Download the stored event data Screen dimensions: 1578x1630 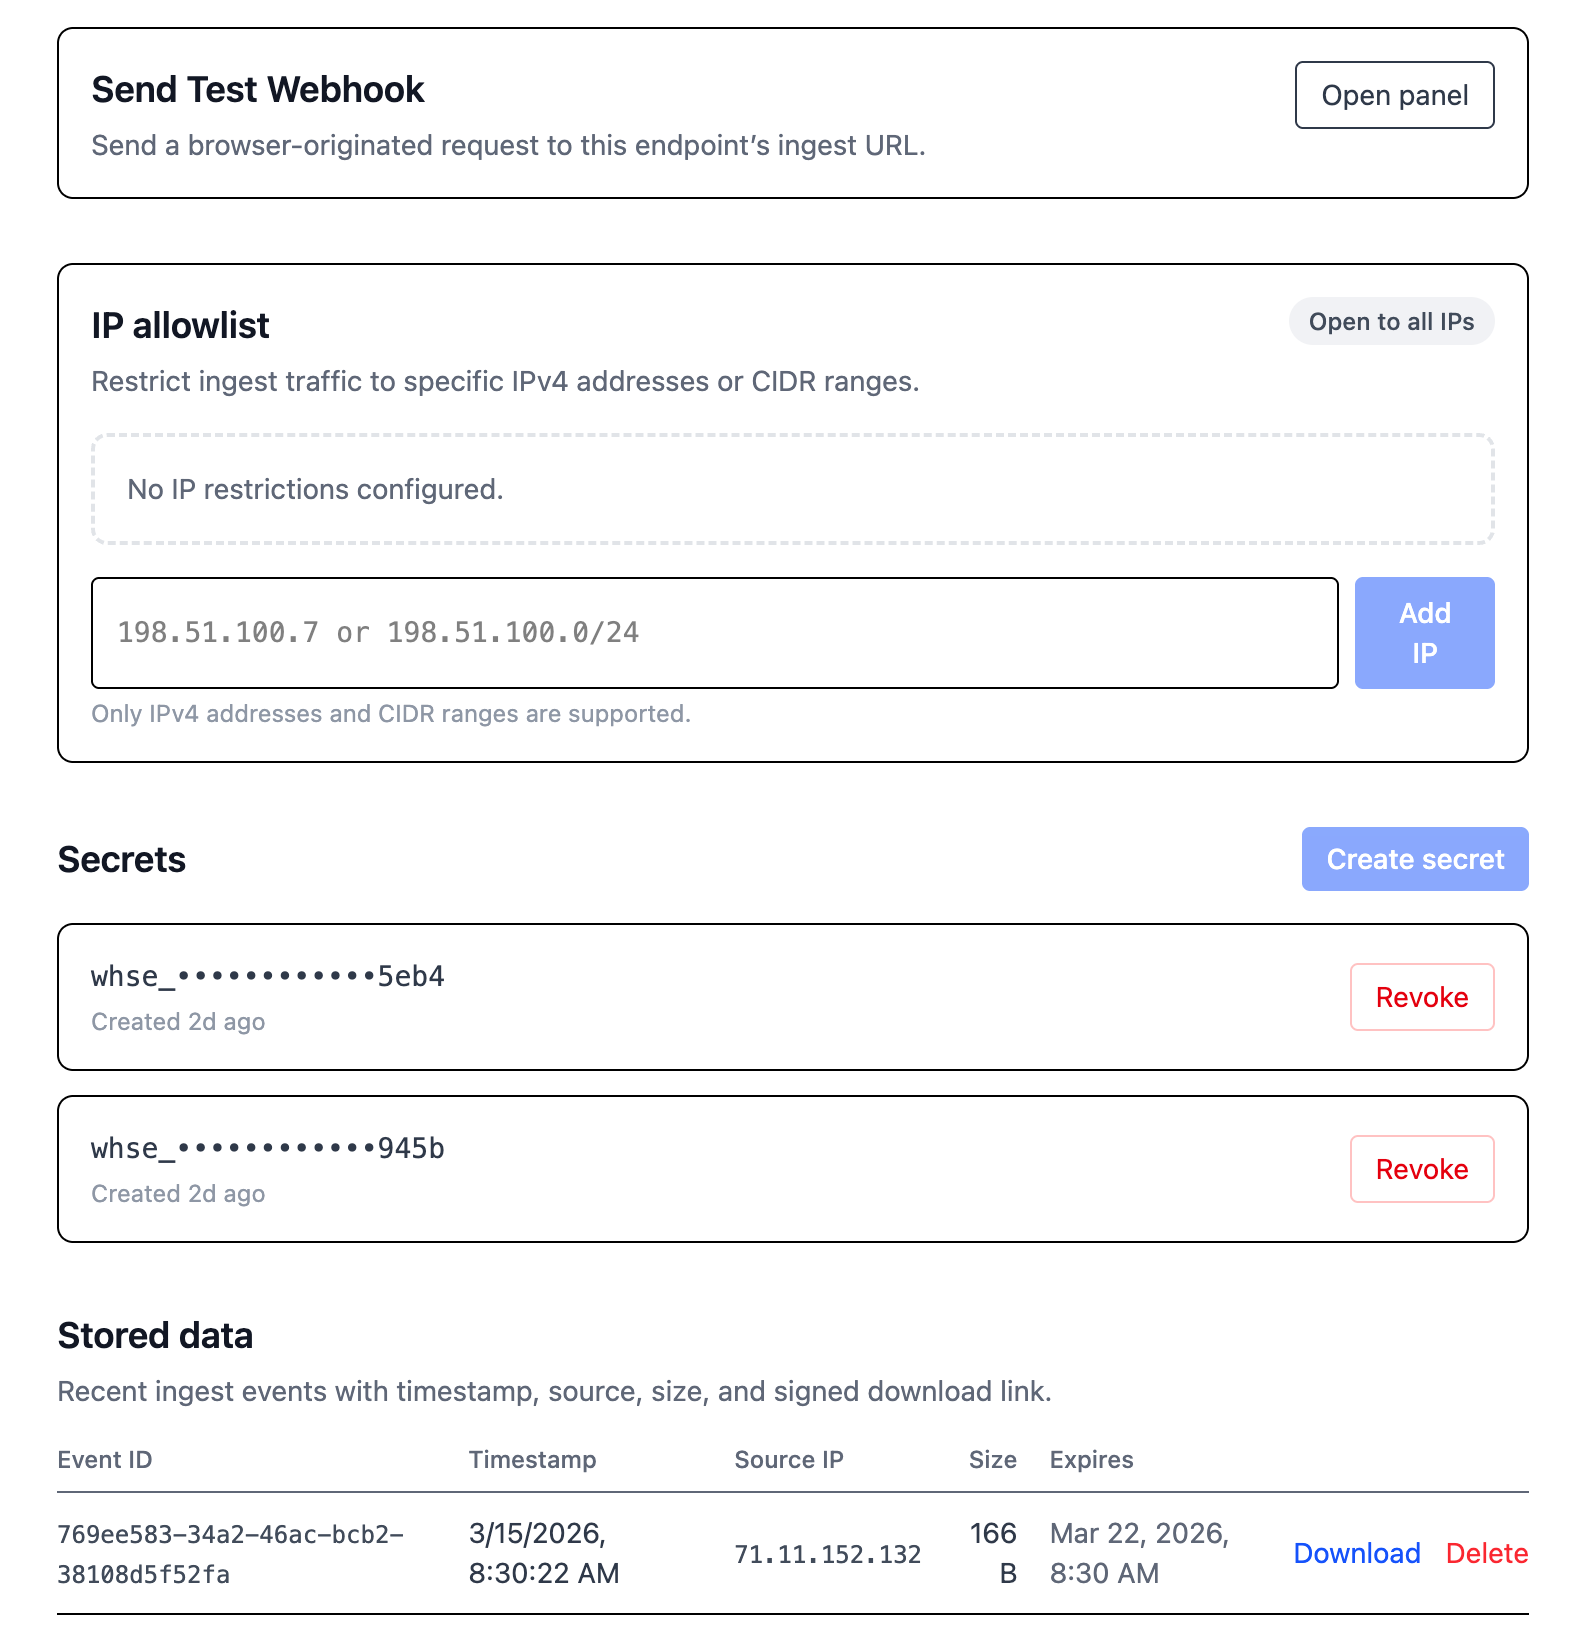1357,1553
